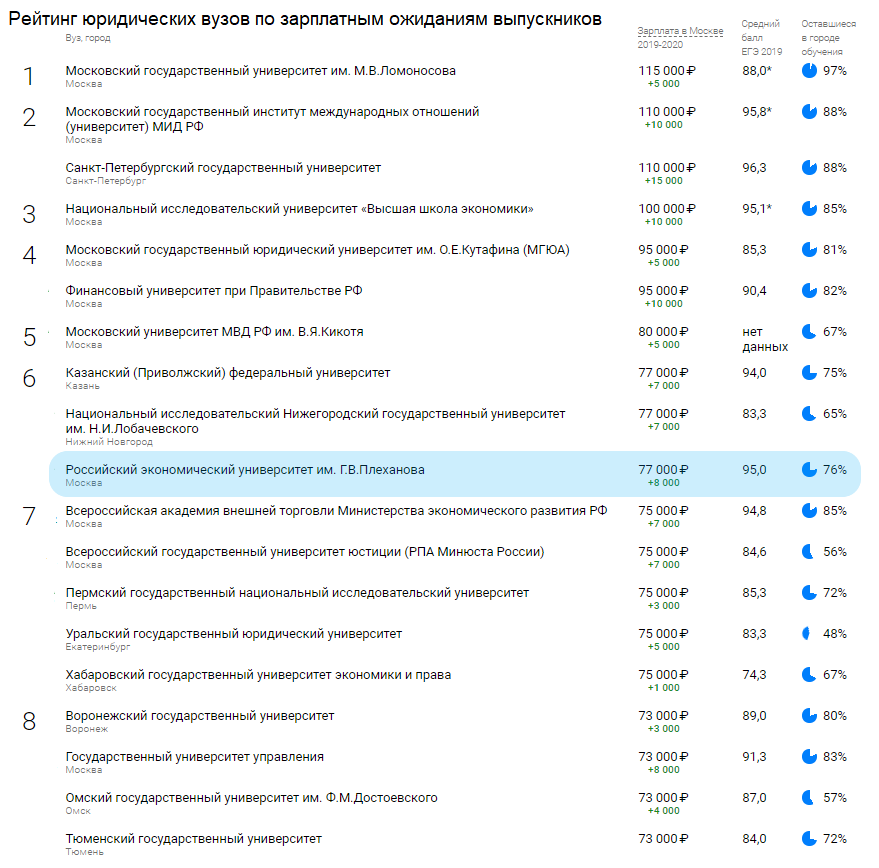
Task: Open Высшая школа экономики entry
Action: 299,209
